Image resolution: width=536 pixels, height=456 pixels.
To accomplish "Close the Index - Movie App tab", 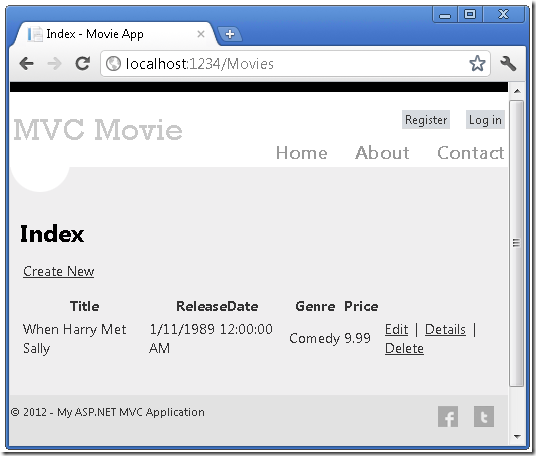I will click(201, 34).
